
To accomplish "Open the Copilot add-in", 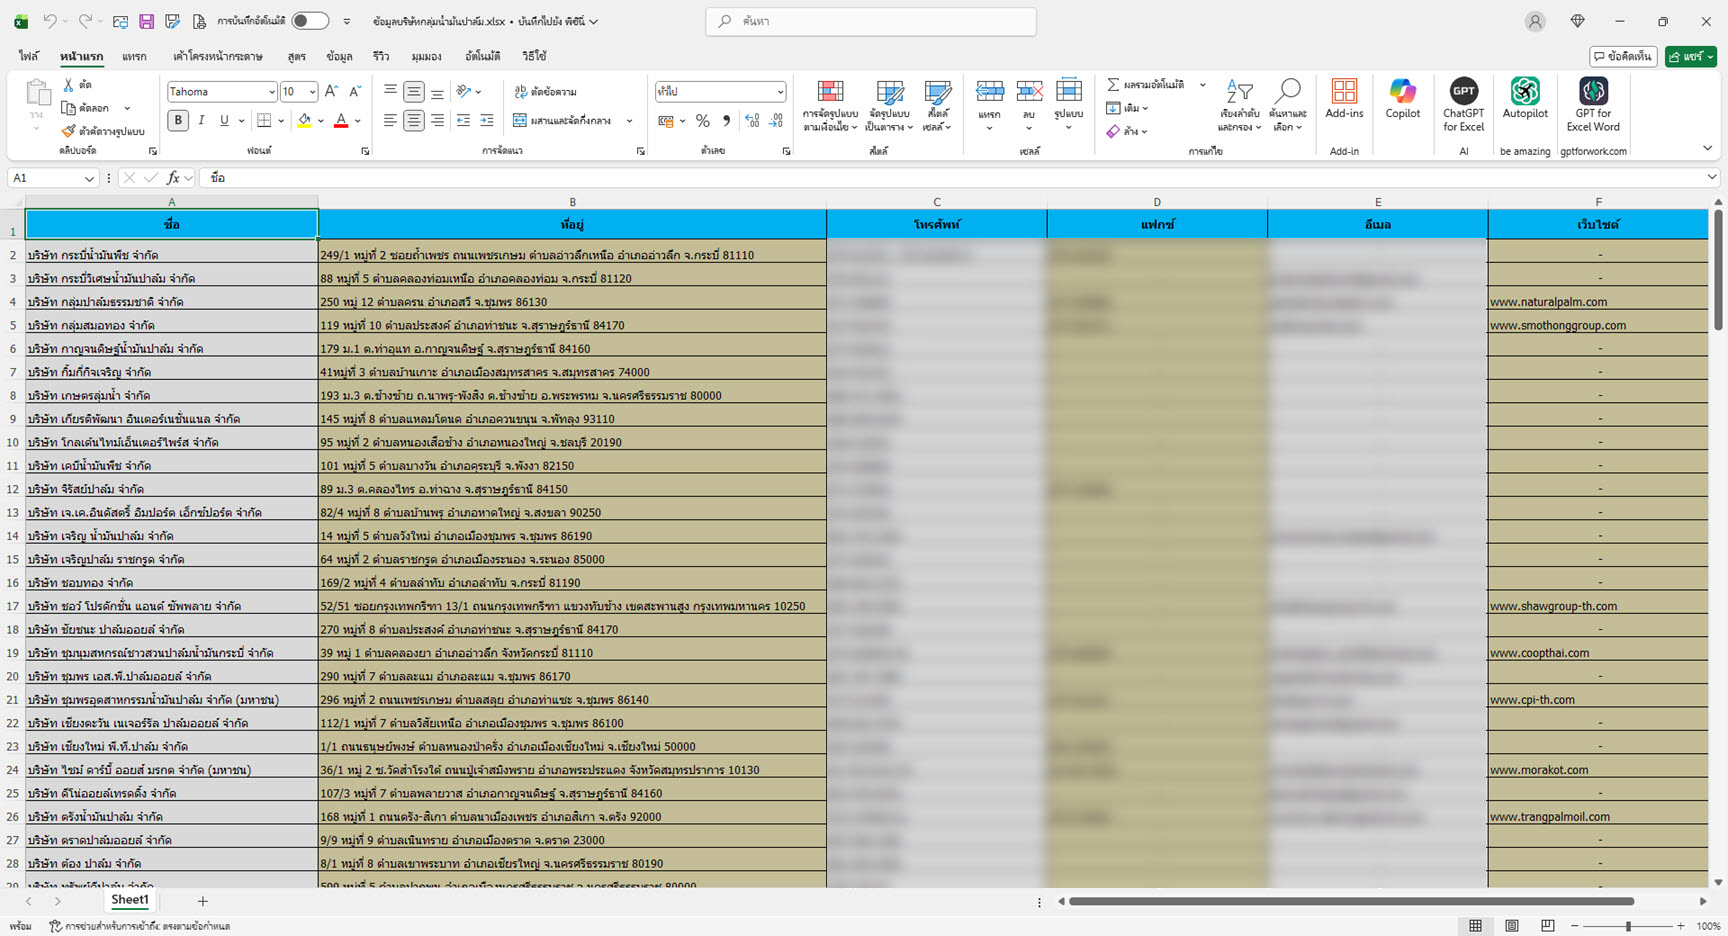I will tap(1402, 100).
